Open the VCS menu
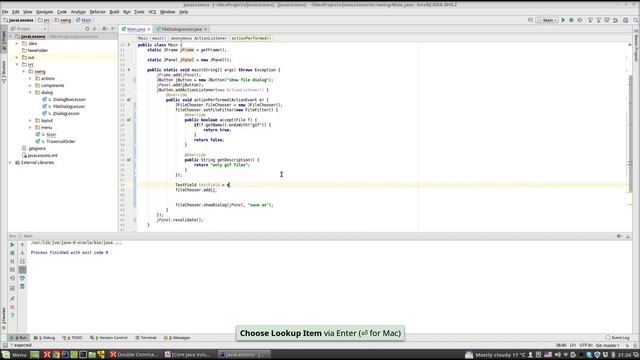 click(152, 12)
